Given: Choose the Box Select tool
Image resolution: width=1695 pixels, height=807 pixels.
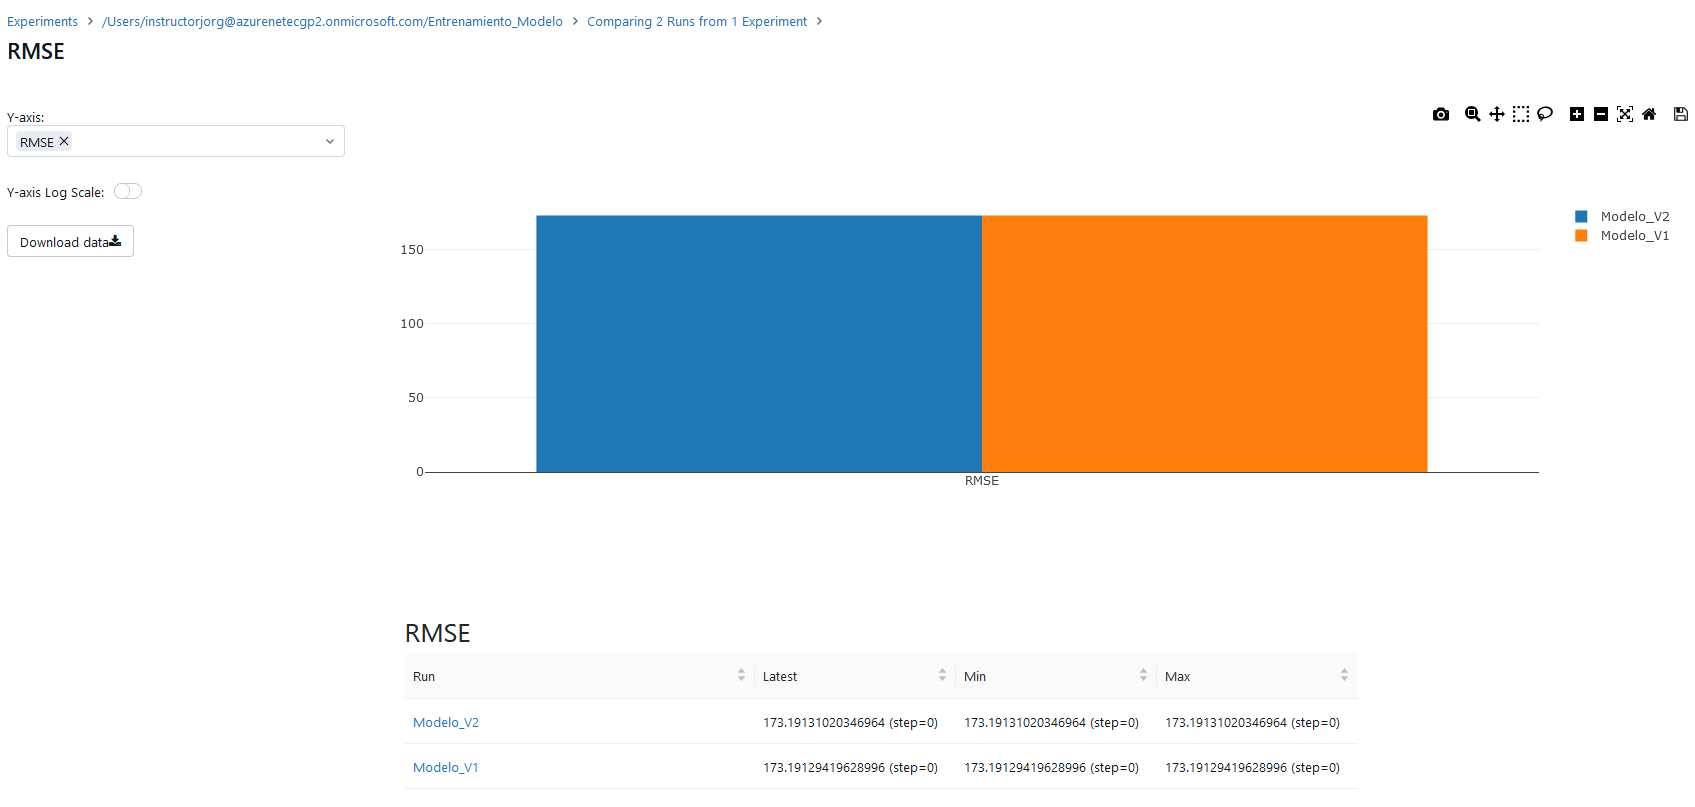Looking at the screenshot, I should tap(1520, 114).
